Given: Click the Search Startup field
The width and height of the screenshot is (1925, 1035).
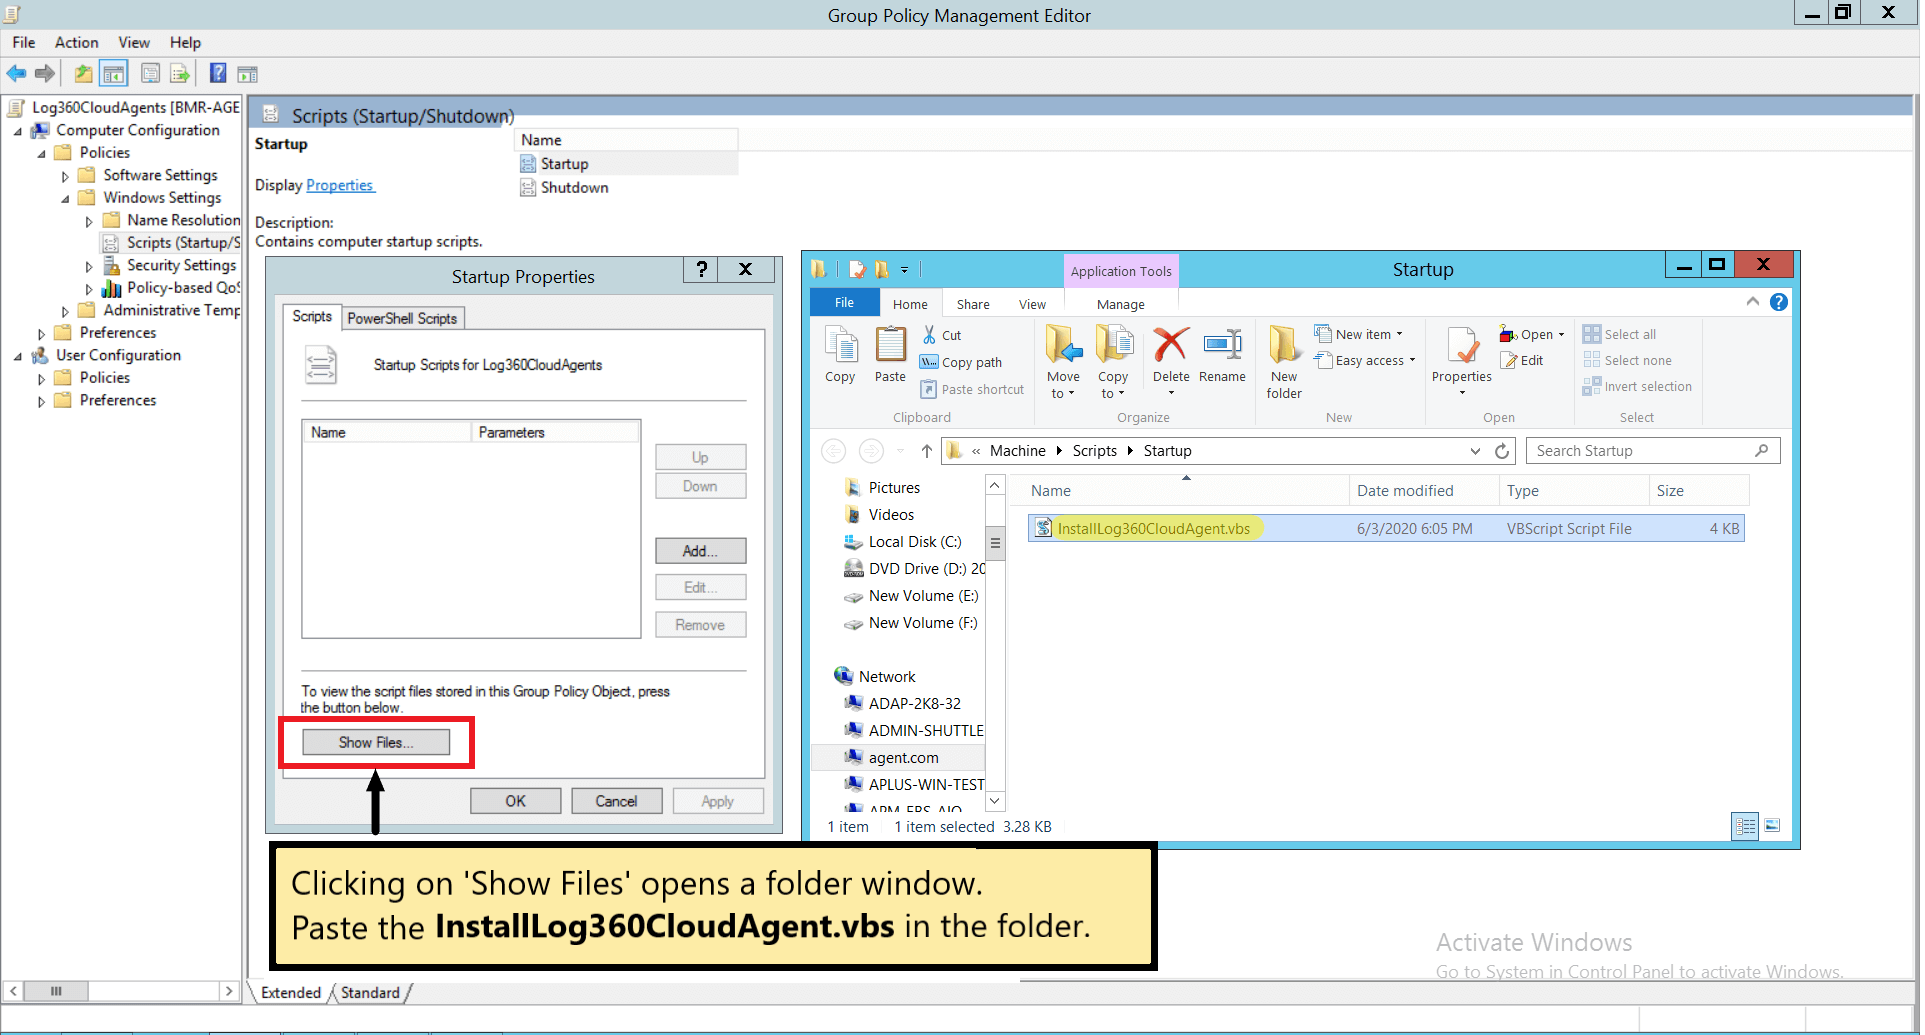Looking at the screenshot, I should (x=1653, y=451).
